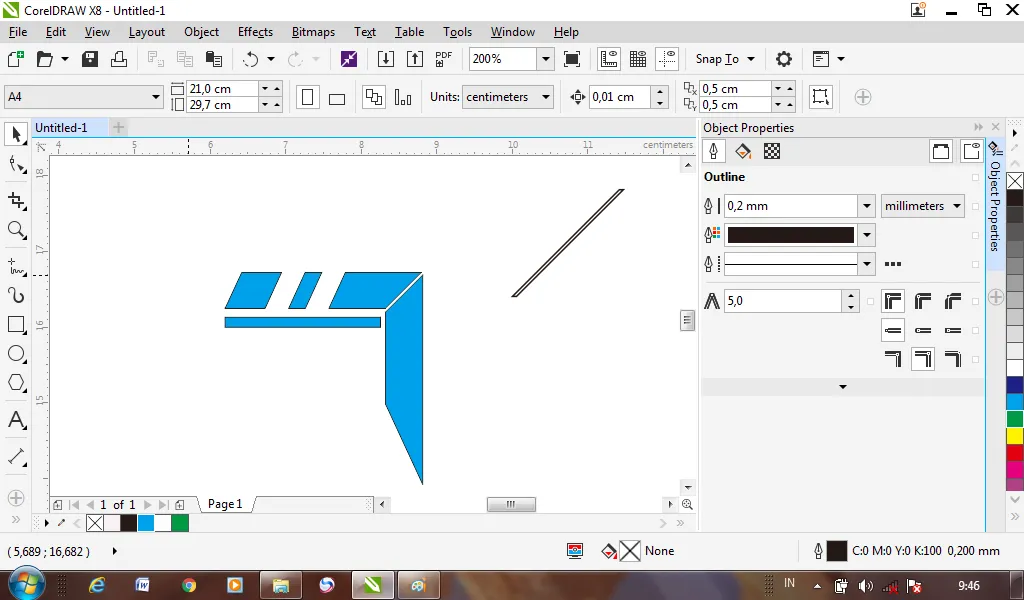The width and height of the screenshot is (1024, 600).
Task: Choose the Crop tool
Action: coord(16,200)
